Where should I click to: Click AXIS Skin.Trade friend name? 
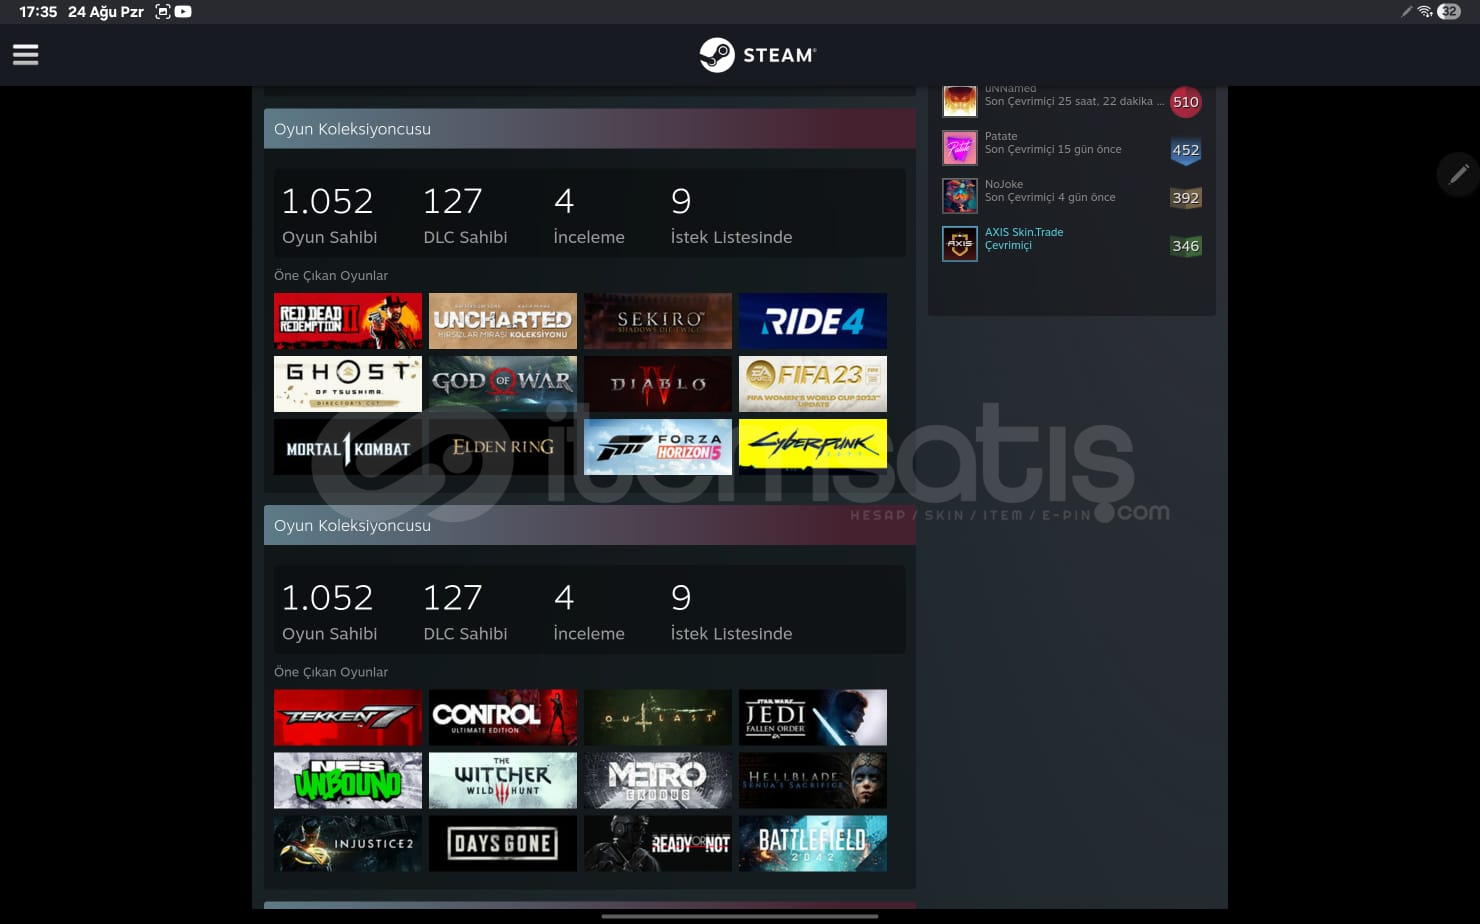point(1024,232)
